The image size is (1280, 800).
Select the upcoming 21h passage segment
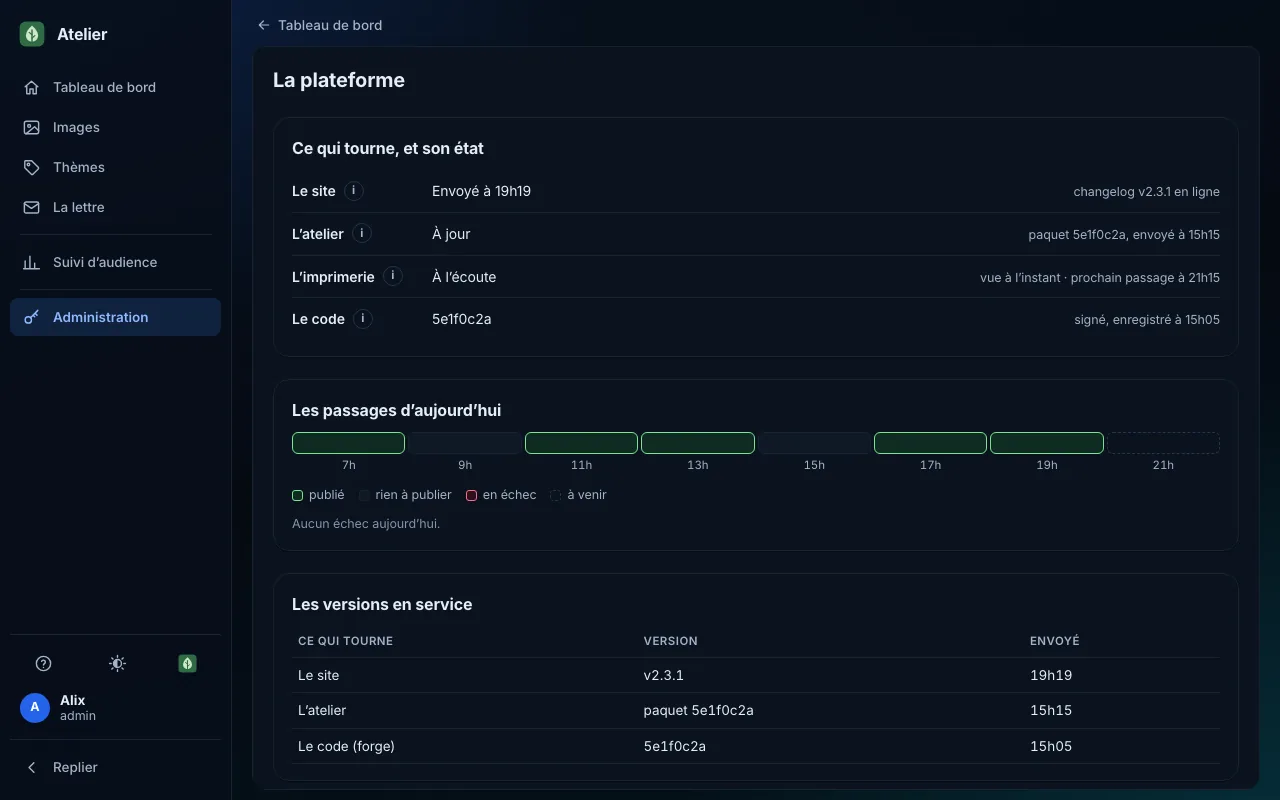[1163, 443]
